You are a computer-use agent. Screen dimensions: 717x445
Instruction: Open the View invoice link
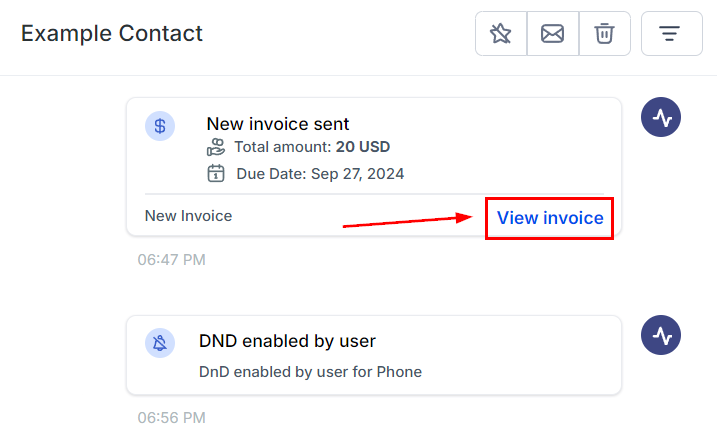[550, 218]
